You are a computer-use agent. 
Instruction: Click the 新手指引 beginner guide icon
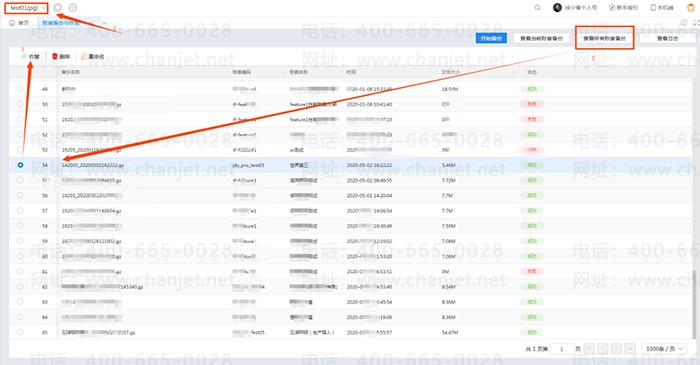612,8
